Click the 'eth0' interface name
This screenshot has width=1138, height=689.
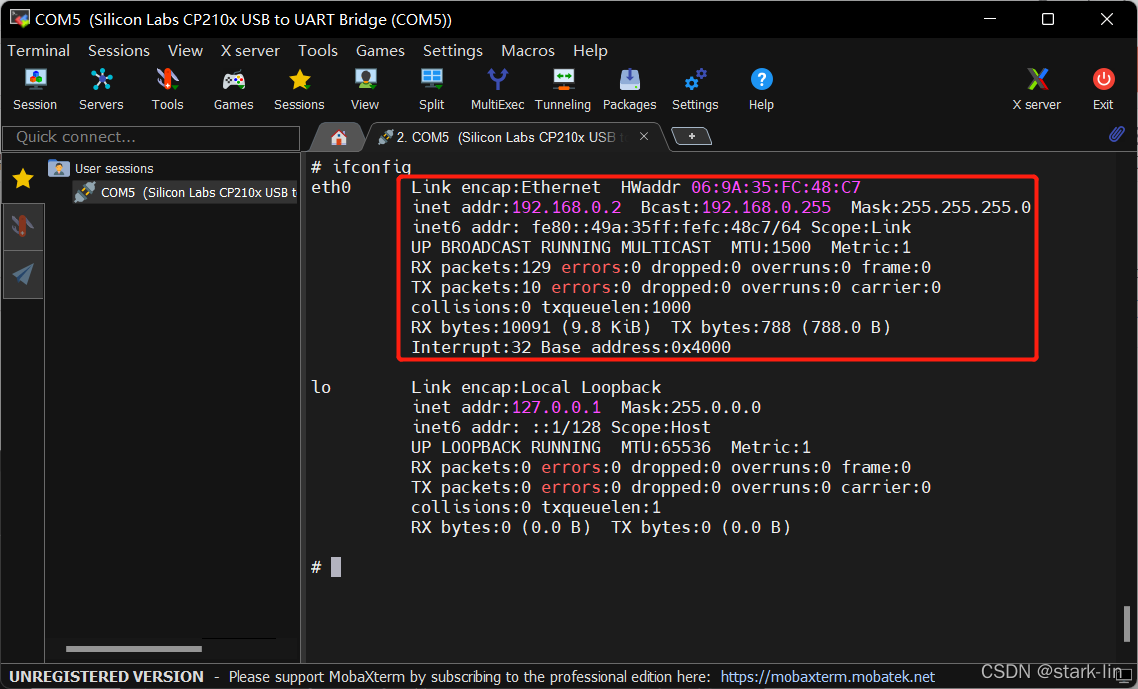[331, 187]
